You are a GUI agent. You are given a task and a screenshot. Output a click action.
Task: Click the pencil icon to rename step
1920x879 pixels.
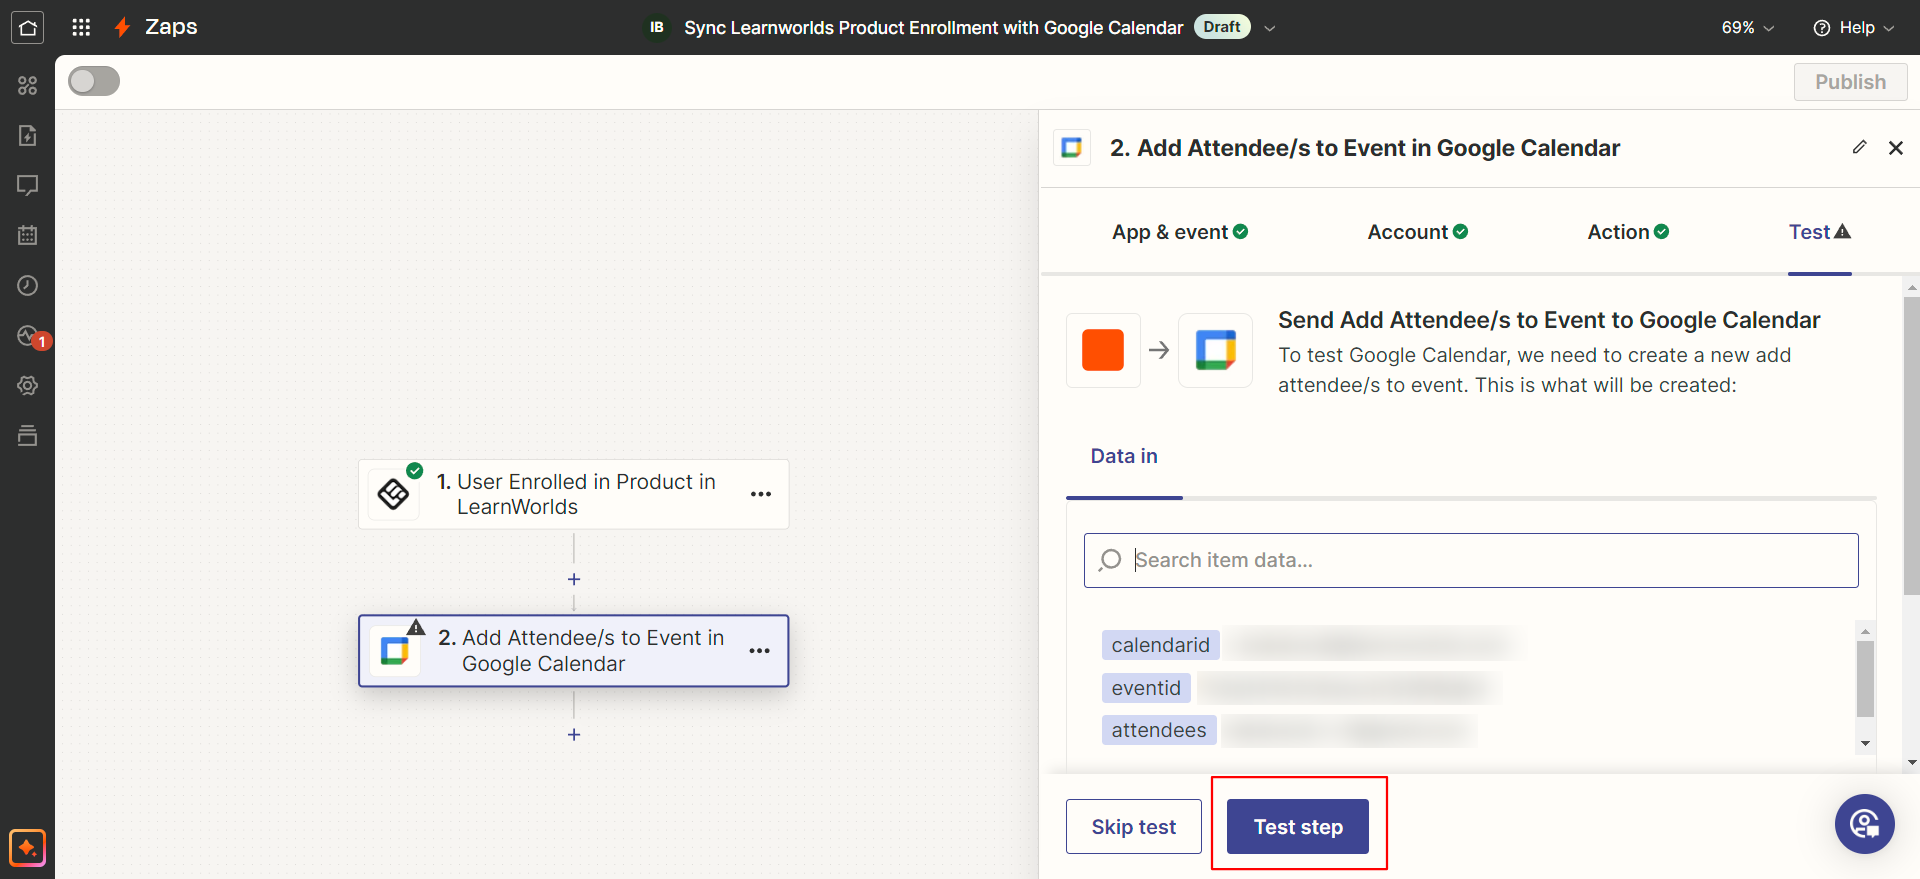tap(1859, 147)
